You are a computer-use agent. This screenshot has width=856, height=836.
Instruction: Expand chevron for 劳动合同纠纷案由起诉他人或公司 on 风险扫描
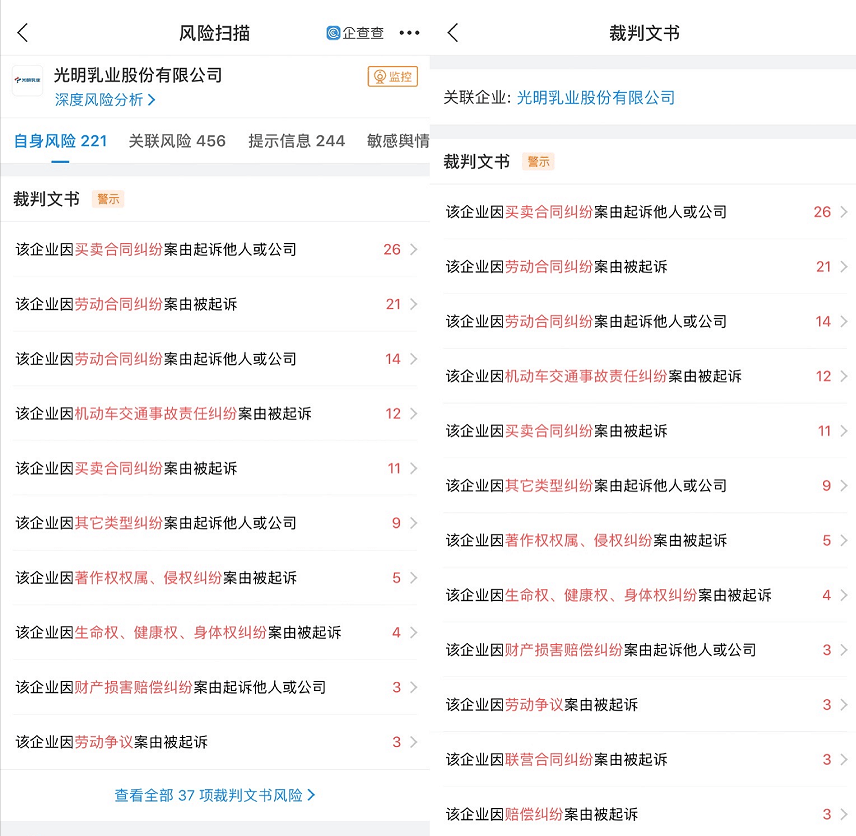414,359
